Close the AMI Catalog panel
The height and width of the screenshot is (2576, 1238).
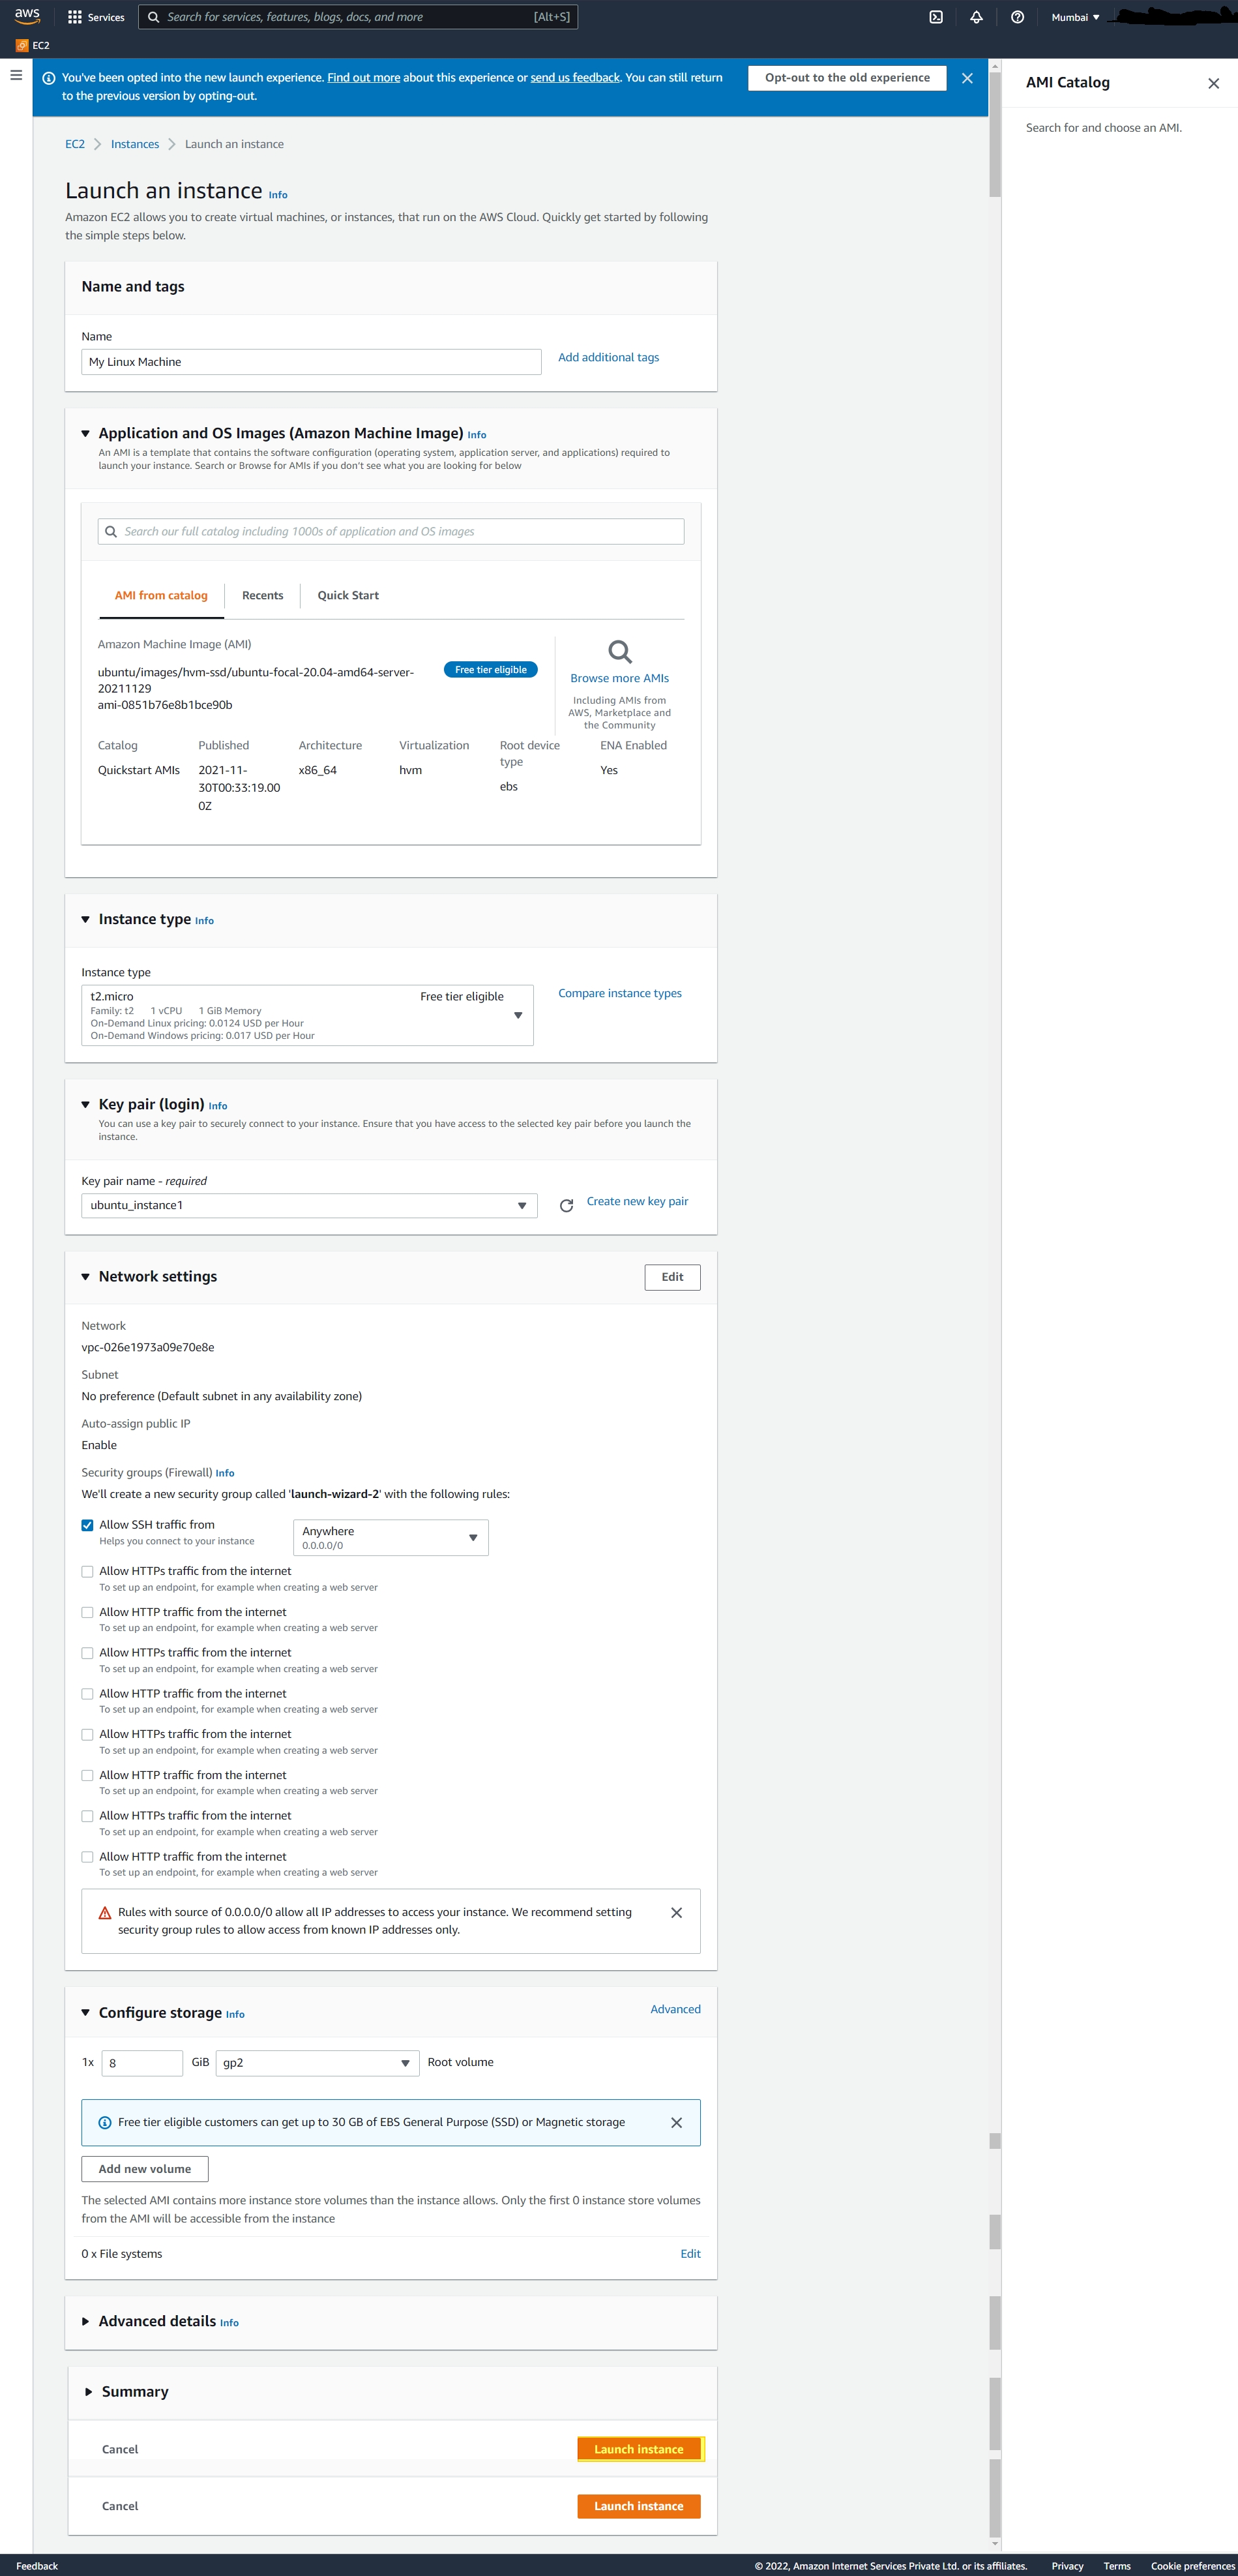click(1213, 83)
